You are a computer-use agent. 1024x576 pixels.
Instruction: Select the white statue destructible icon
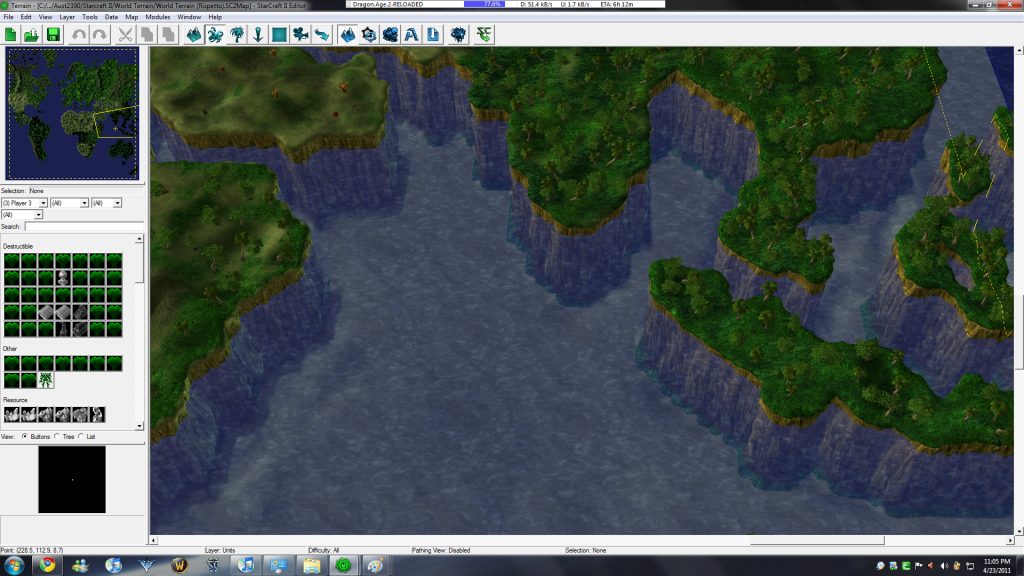[x=63, y=278]
